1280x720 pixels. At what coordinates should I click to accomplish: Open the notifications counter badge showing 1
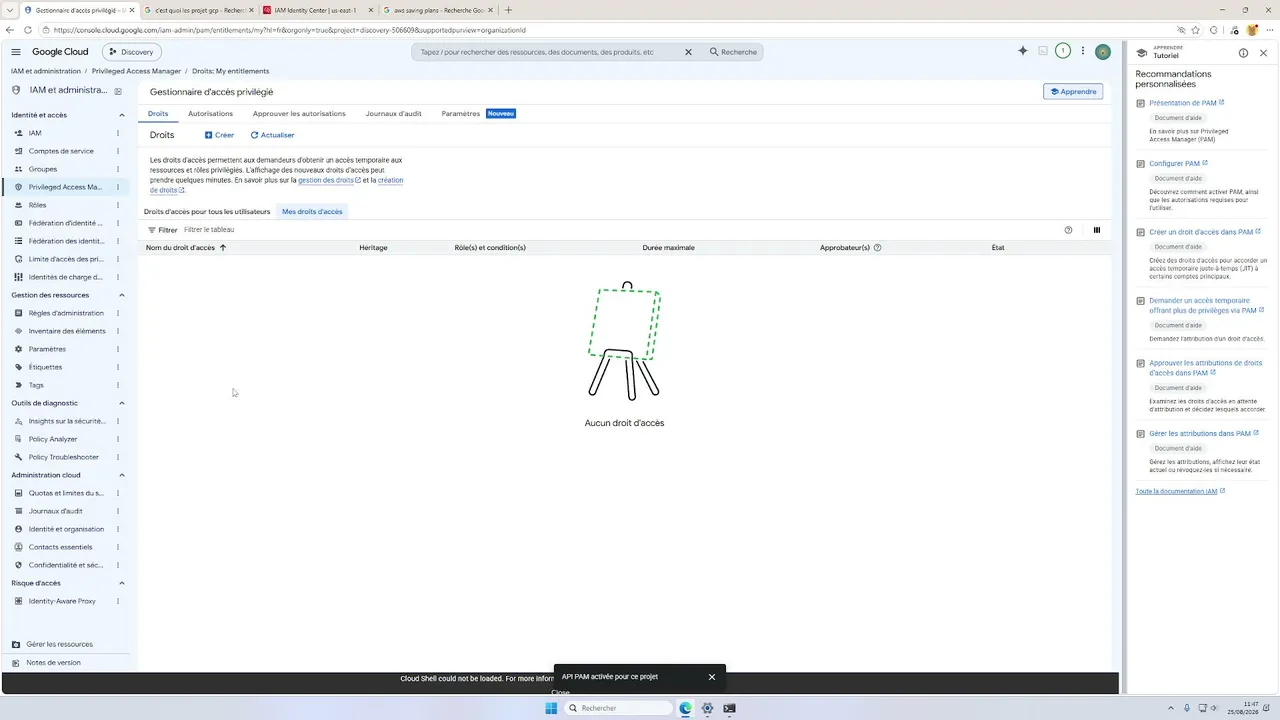[x=1063, y=51]
